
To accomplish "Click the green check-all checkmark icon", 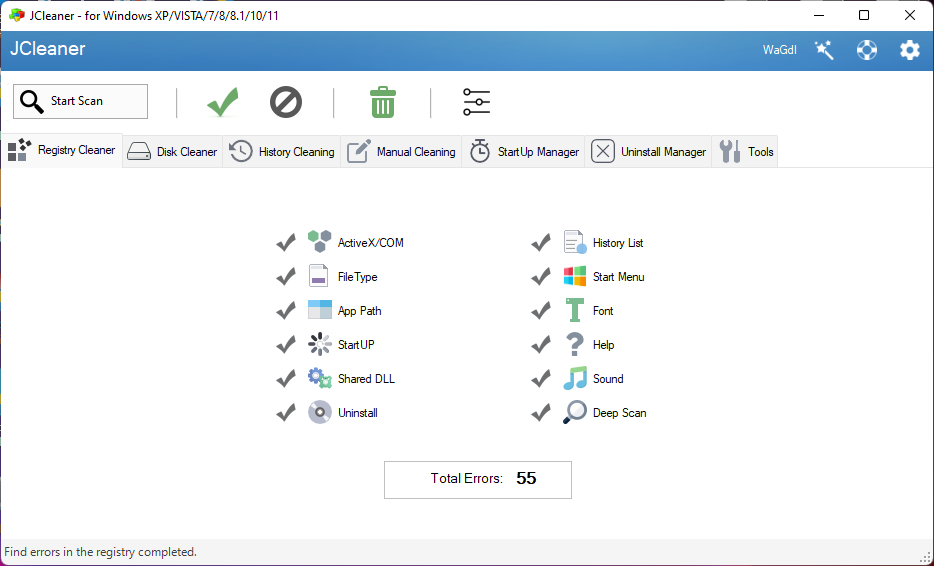I will click(x=223, y=102).
